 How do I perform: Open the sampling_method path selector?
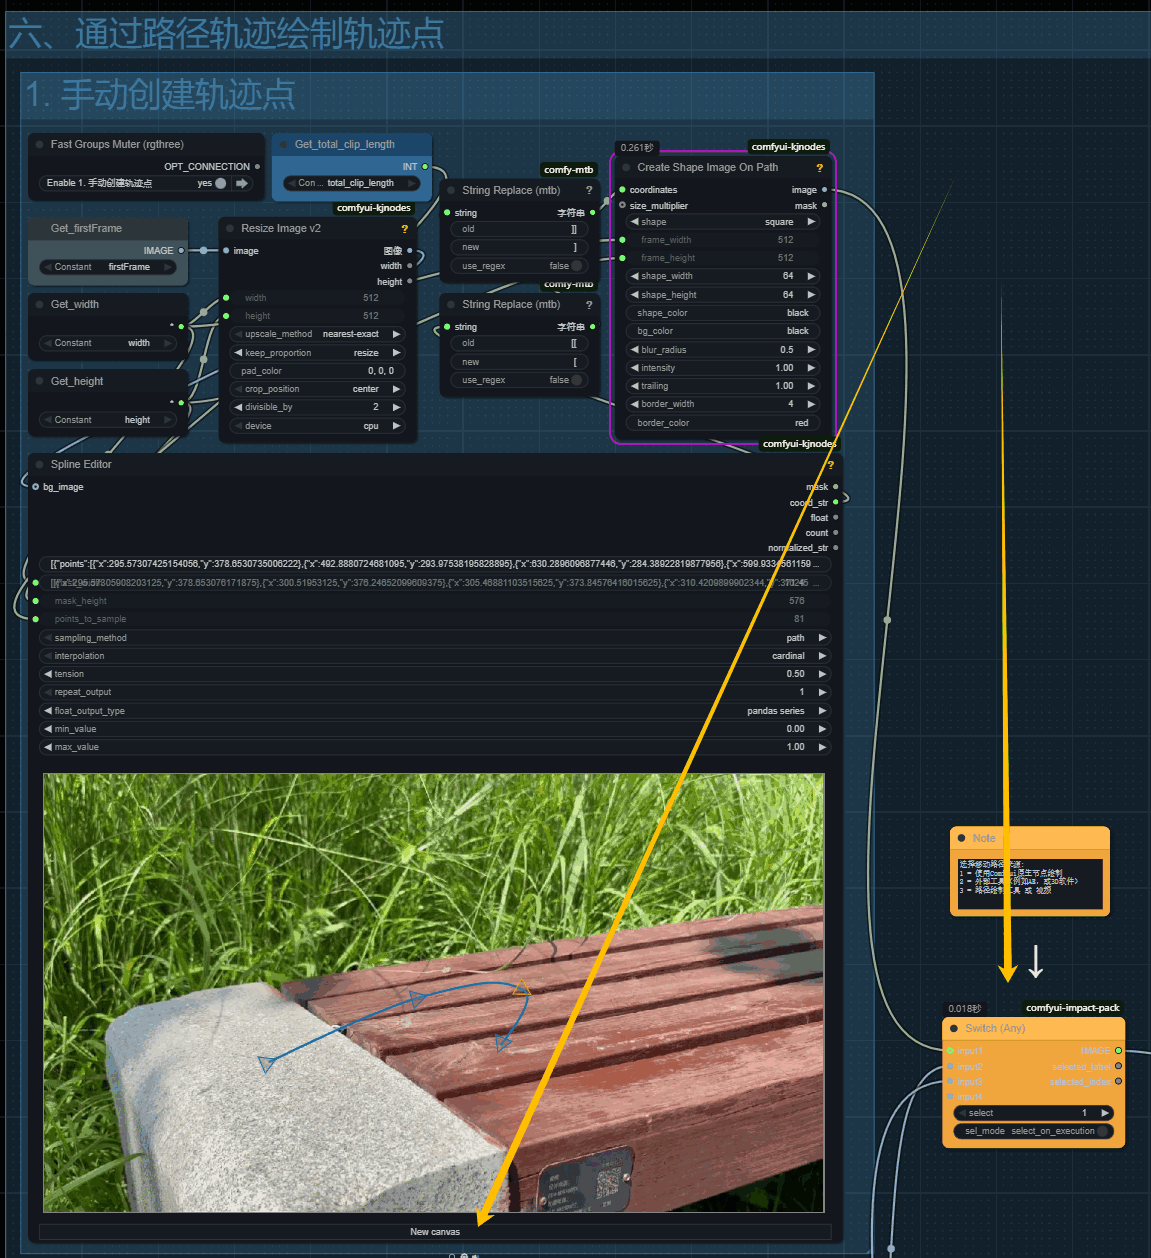pyautogui.click(x=434, y=638)
